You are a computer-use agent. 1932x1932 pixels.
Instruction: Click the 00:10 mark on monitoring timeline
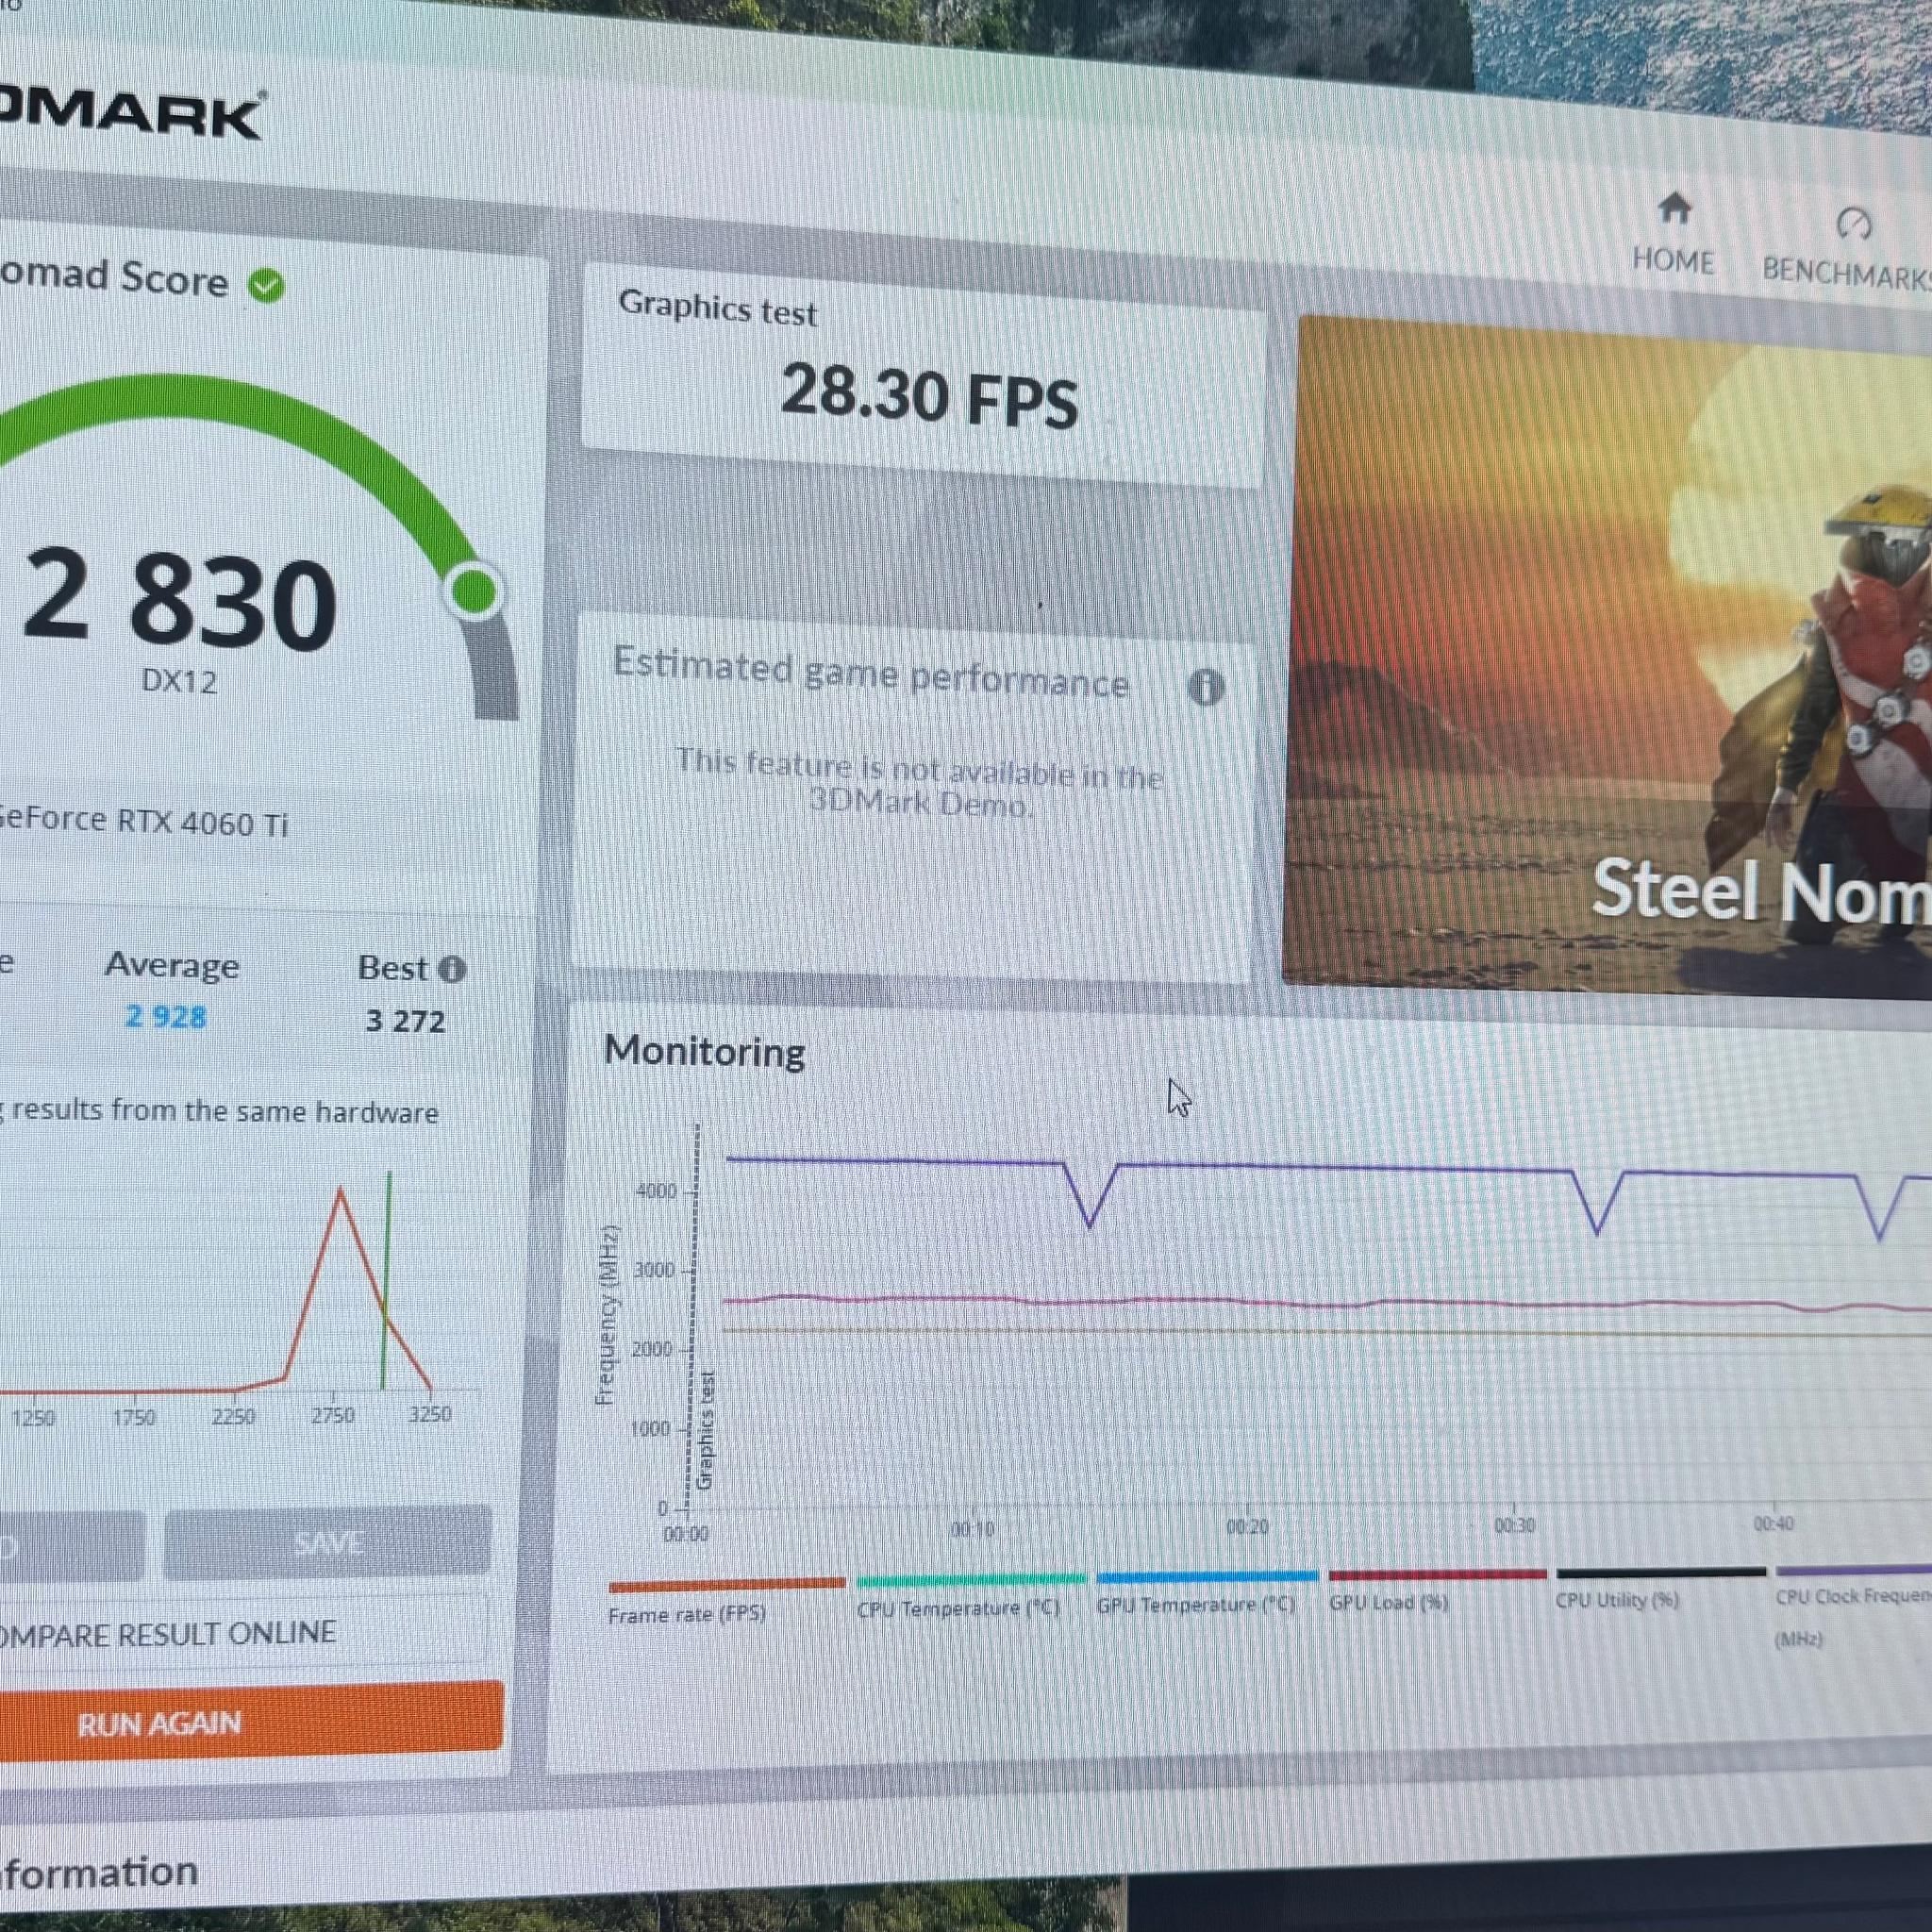coord(972,1530)
